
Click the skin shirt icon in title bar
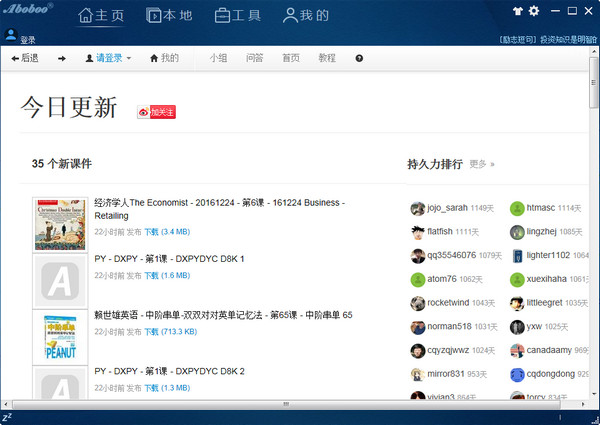point(517,11)
